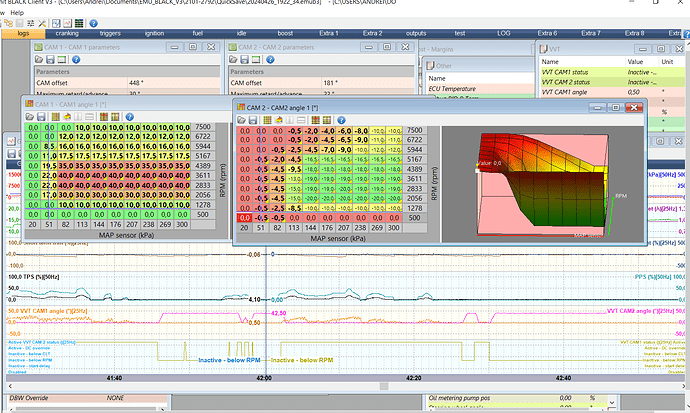The image size is (690, 413).
Task: Save the CAM 1 parameters
Action: tap(52, 60)
